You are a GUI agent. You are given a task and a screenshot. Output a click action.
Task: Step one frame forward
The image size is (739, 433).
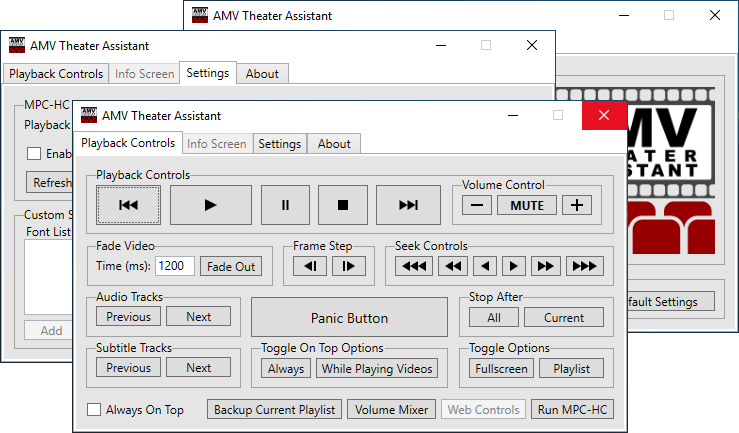coord(348,266)
